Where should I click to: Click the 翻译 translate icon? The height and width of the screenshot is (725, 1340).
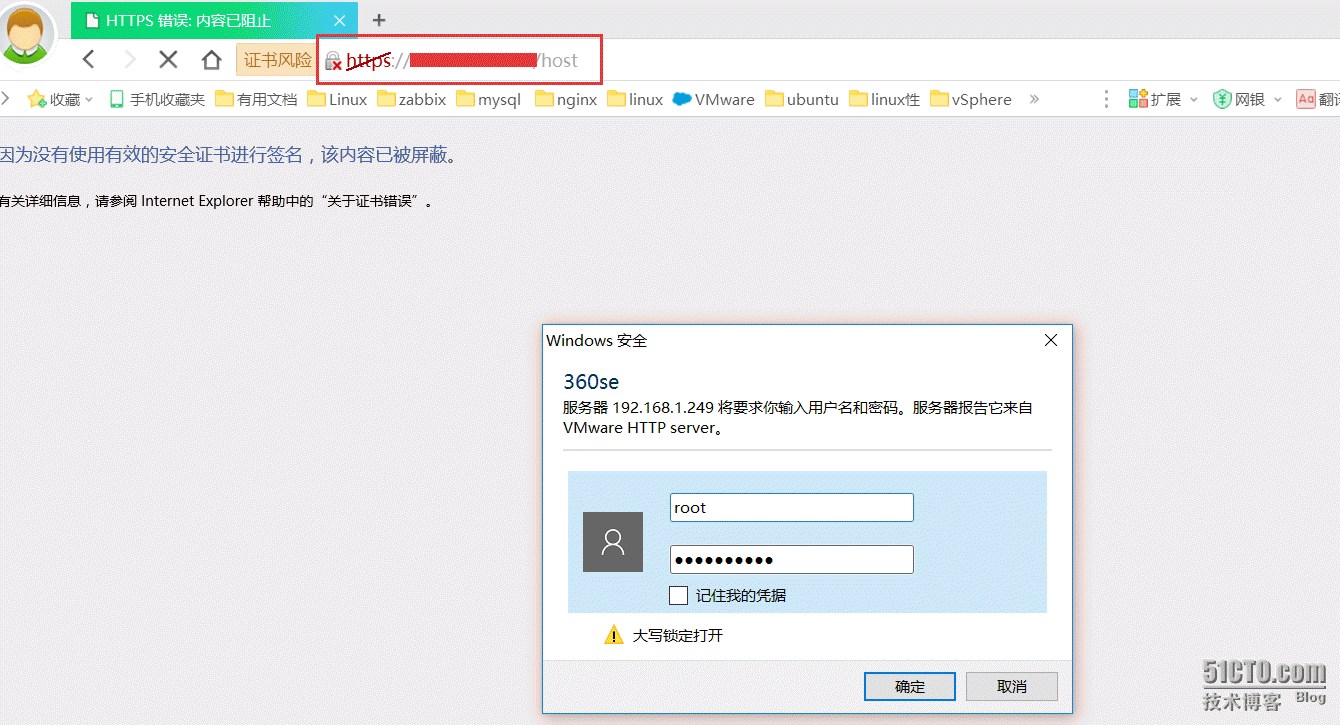click(1306, 99)
